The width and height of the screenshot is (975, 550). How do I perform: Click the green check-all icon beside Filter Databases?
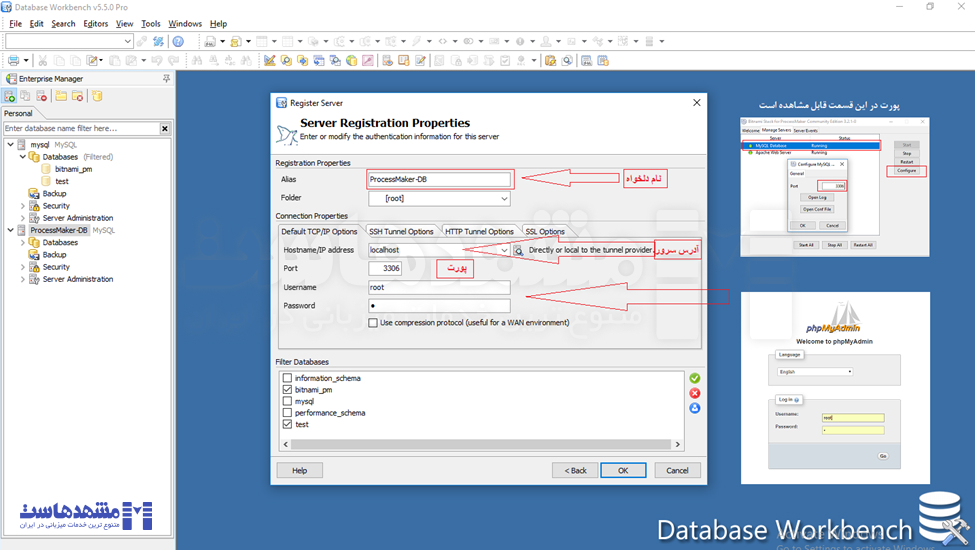coord(695,378)
